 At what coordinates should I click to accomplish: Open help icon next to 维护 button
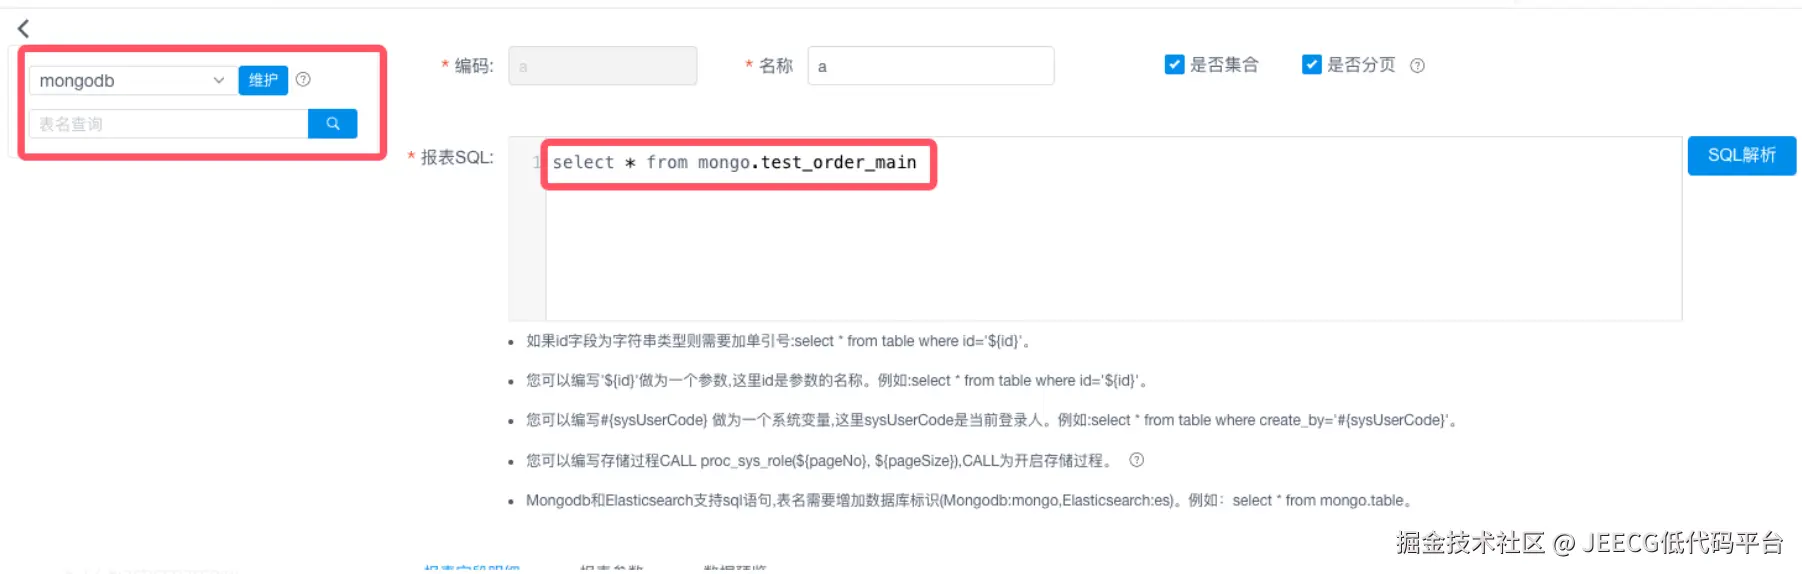303,79
